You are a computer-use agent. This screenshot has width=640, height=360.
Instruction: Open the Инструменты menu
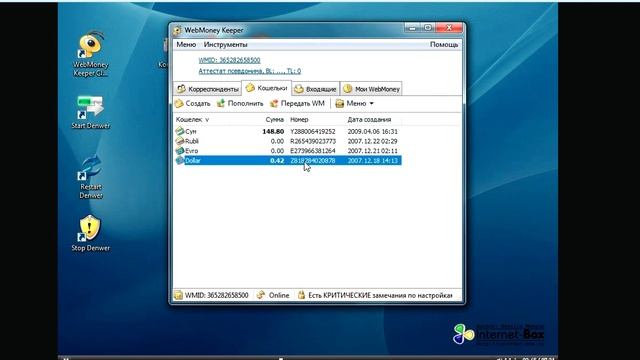[225, 44]
